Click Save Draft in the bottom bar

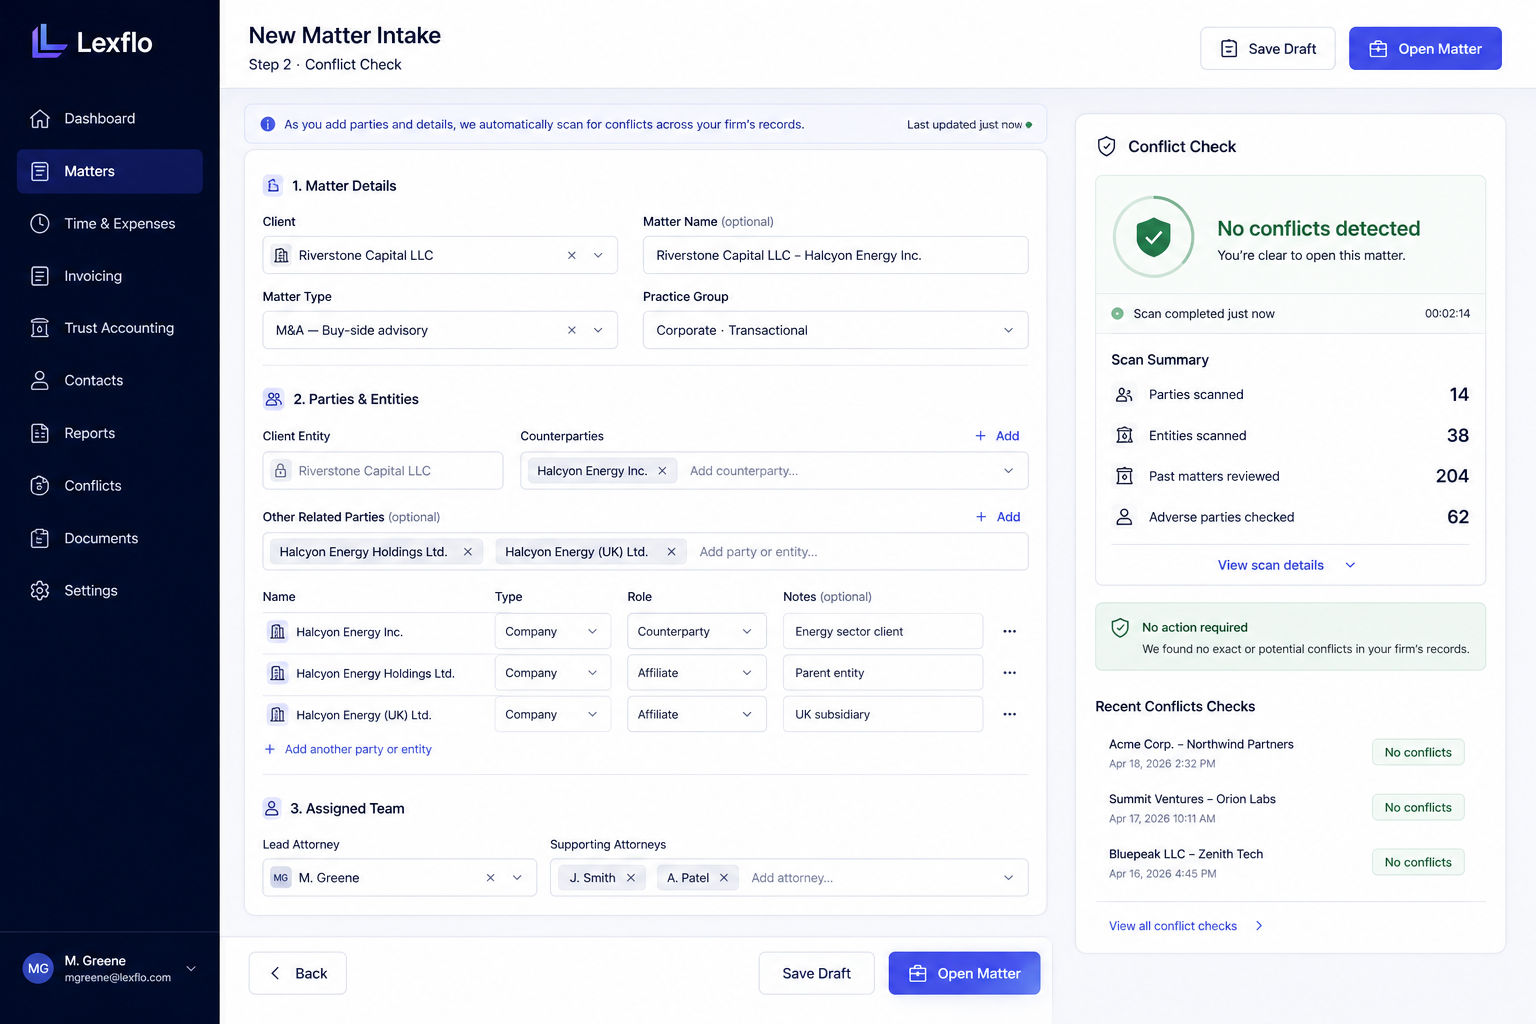pyautogui.click(x=816, y=973)
